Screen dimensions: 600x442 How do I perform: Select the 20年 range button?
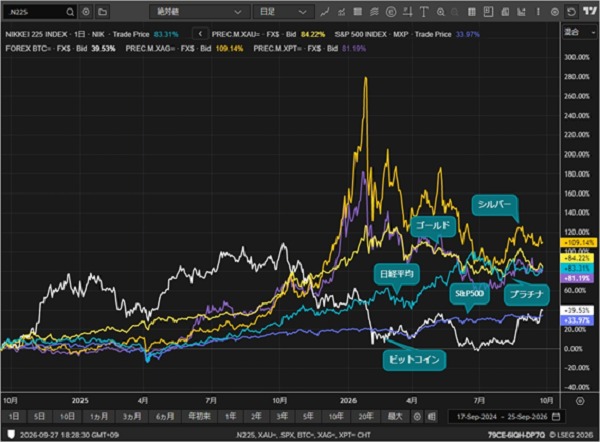pyautogui.click(x=365, y=416)
